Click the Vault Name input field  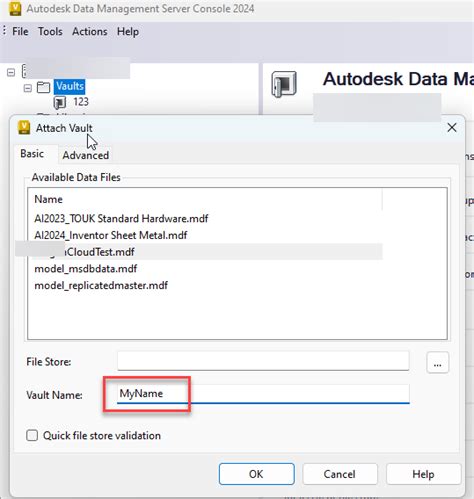(x=263, y=394)
